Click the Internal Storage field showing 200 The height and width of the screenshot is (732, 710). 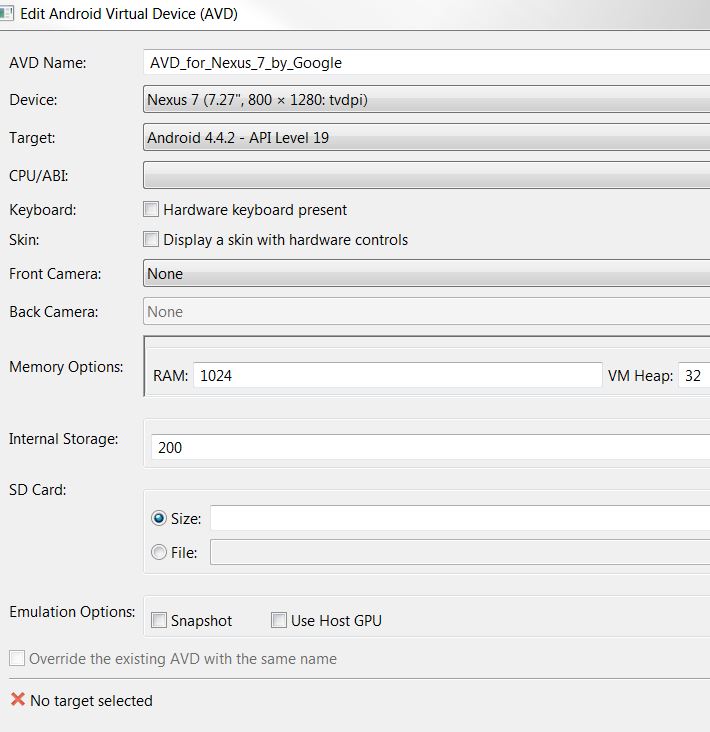click(430, 447)
